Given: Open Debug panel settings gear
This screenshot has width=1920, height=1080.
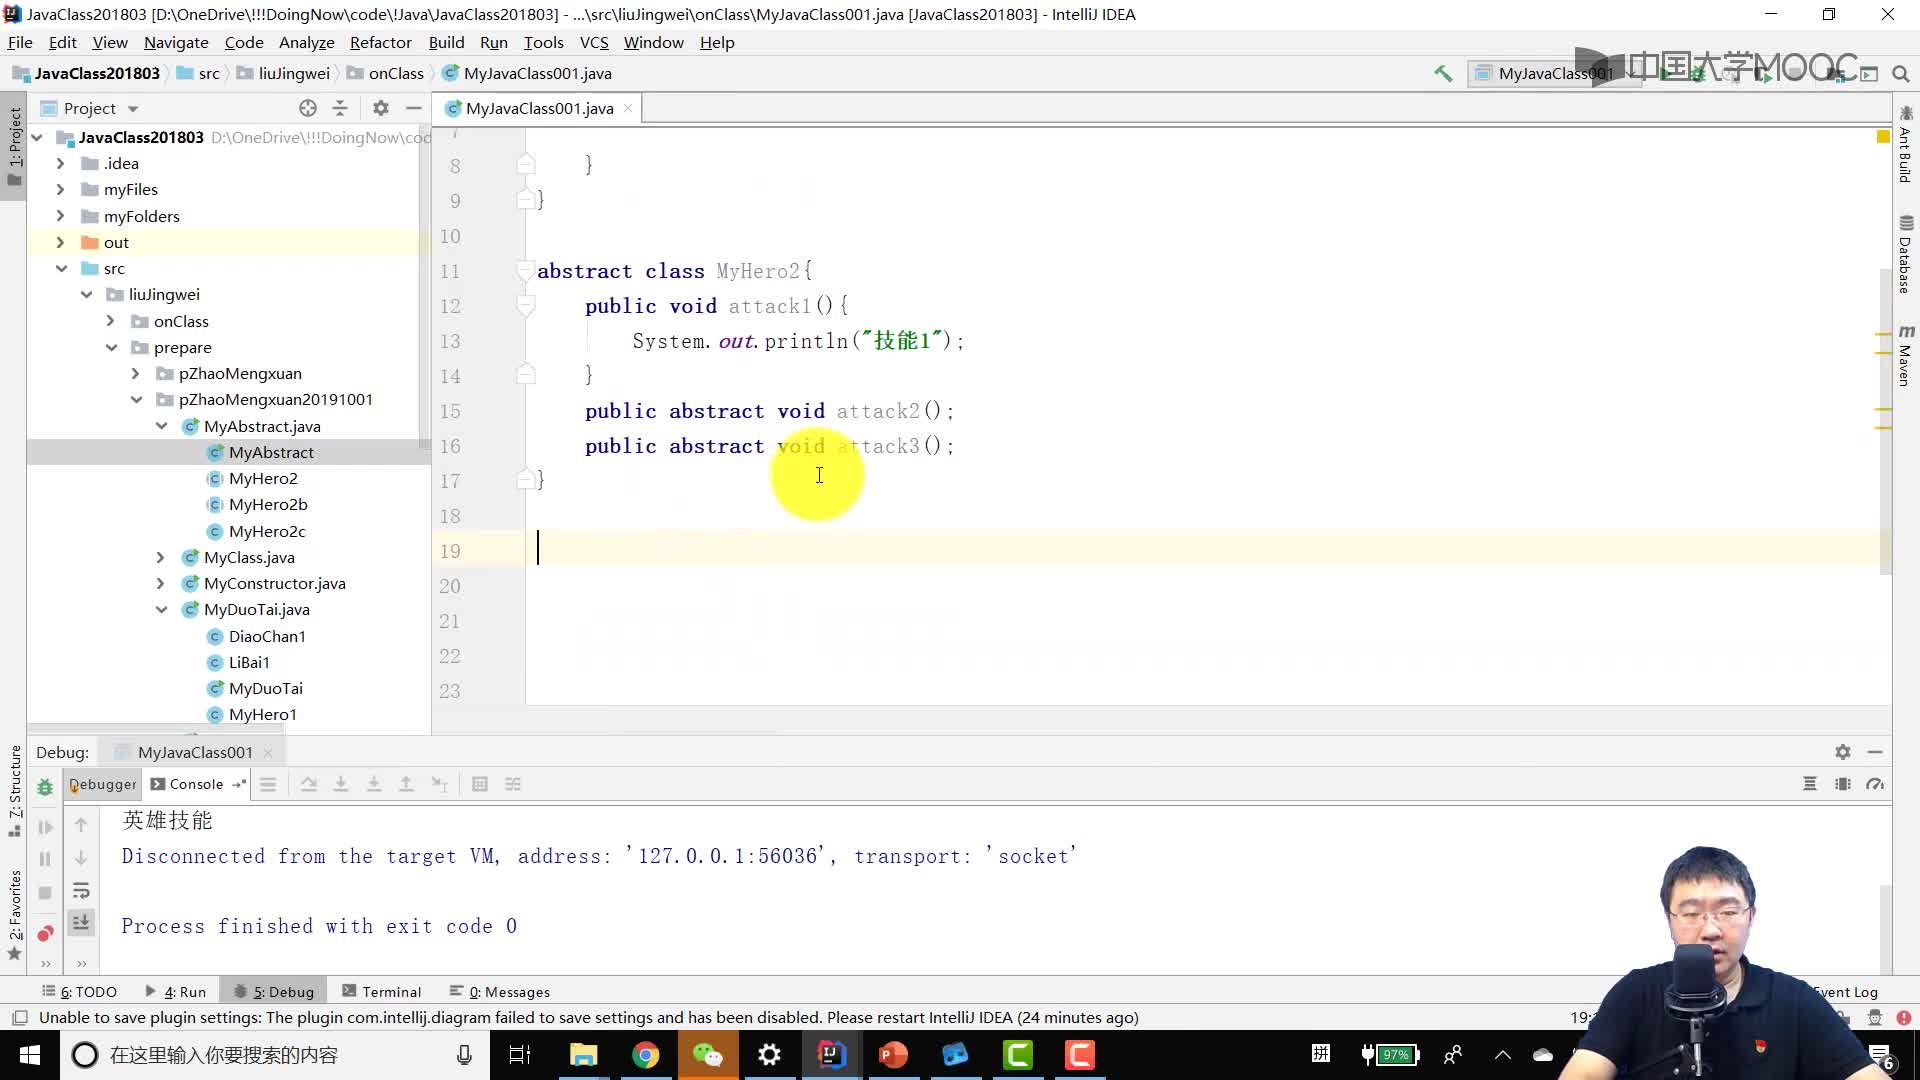Looking at the screenshot, I should (x=1843, y=752).
